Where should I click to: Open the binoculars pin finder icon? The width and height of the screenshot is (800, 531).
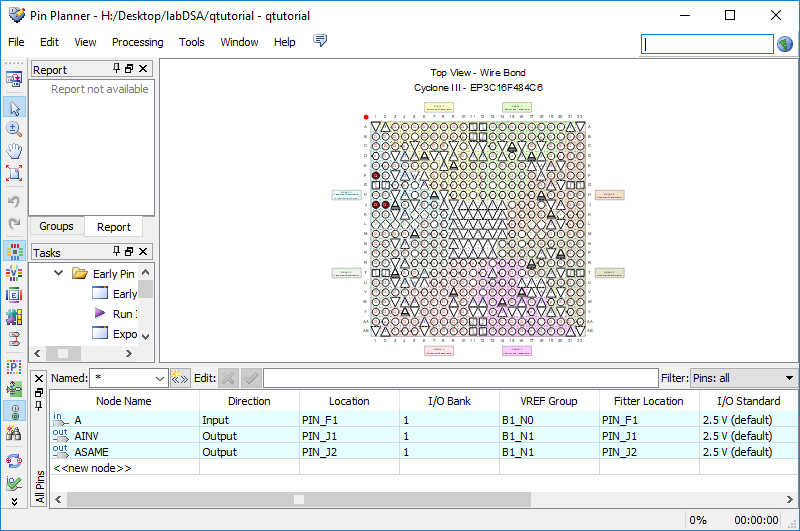(14, 433)
